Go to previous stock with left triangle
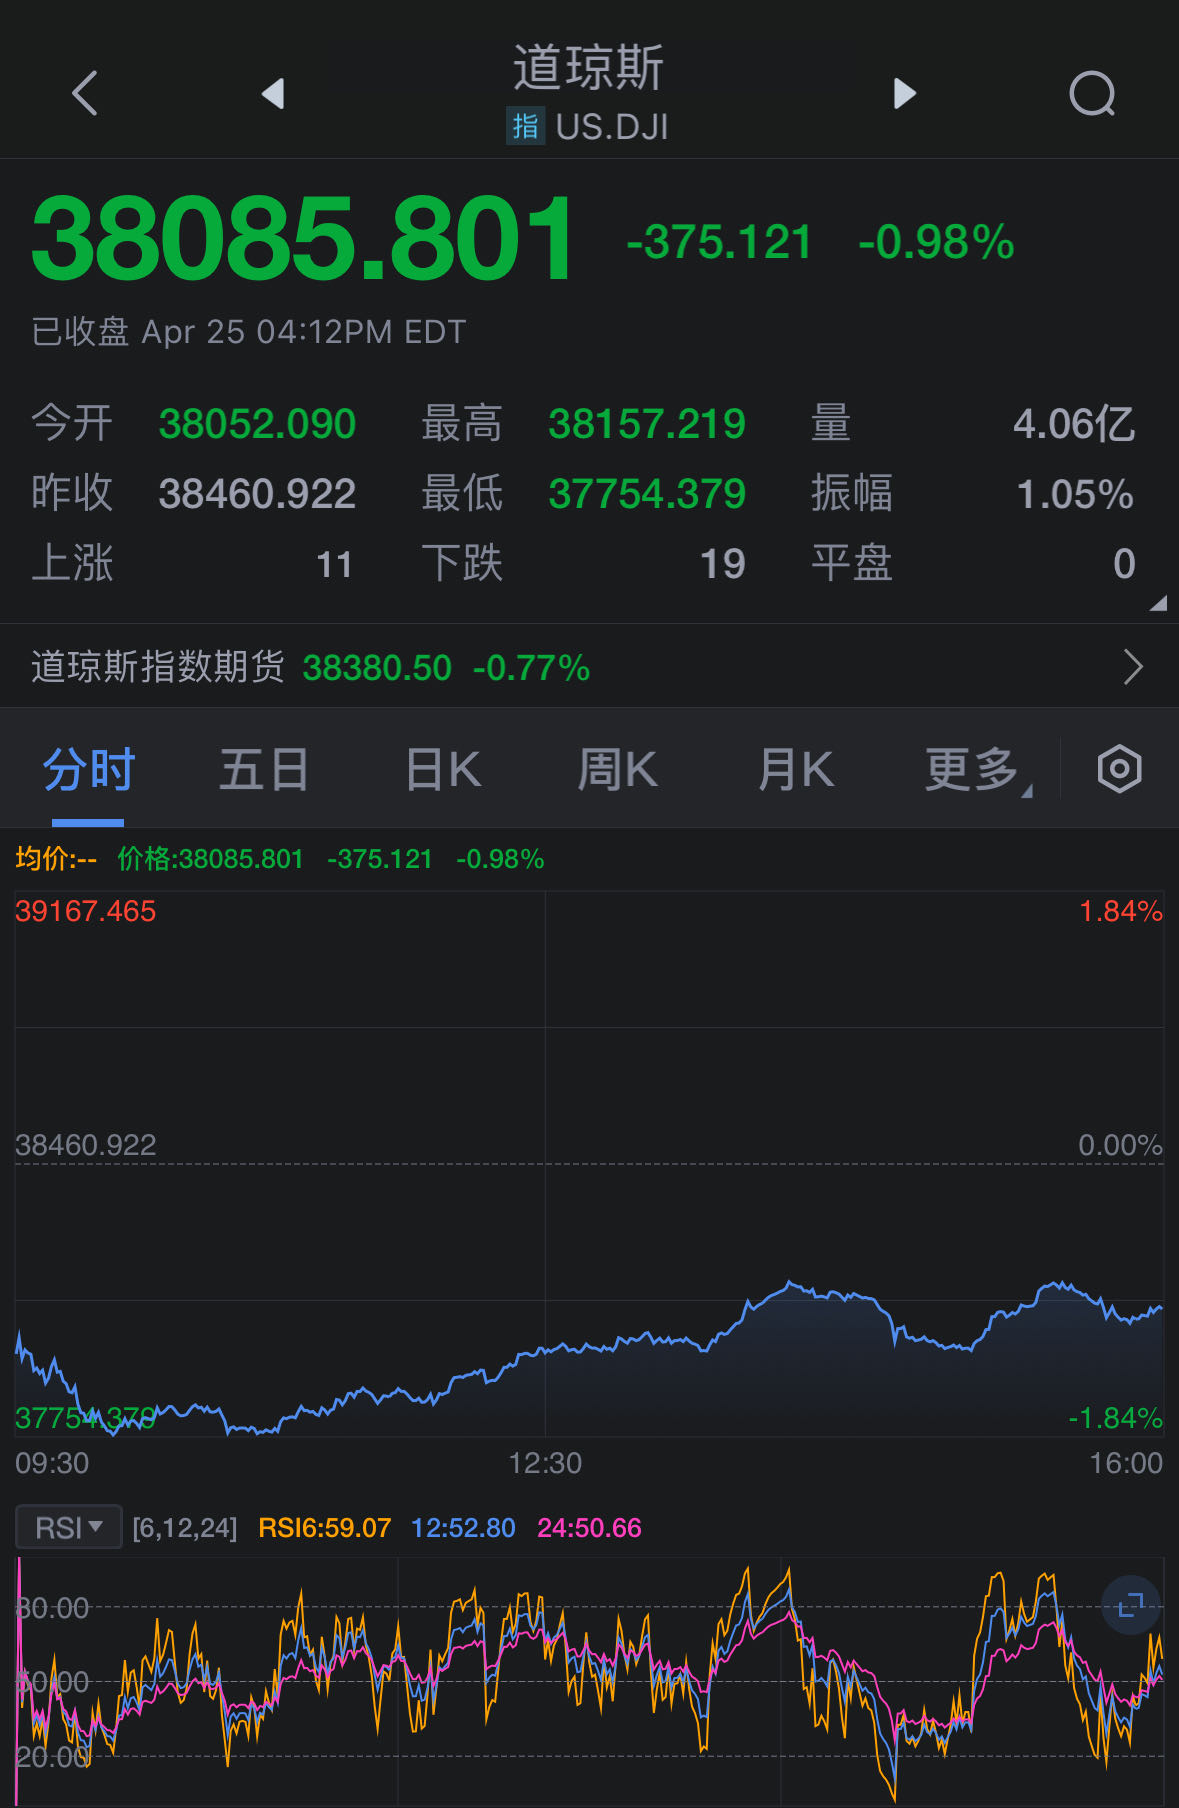 coord(273,93)
